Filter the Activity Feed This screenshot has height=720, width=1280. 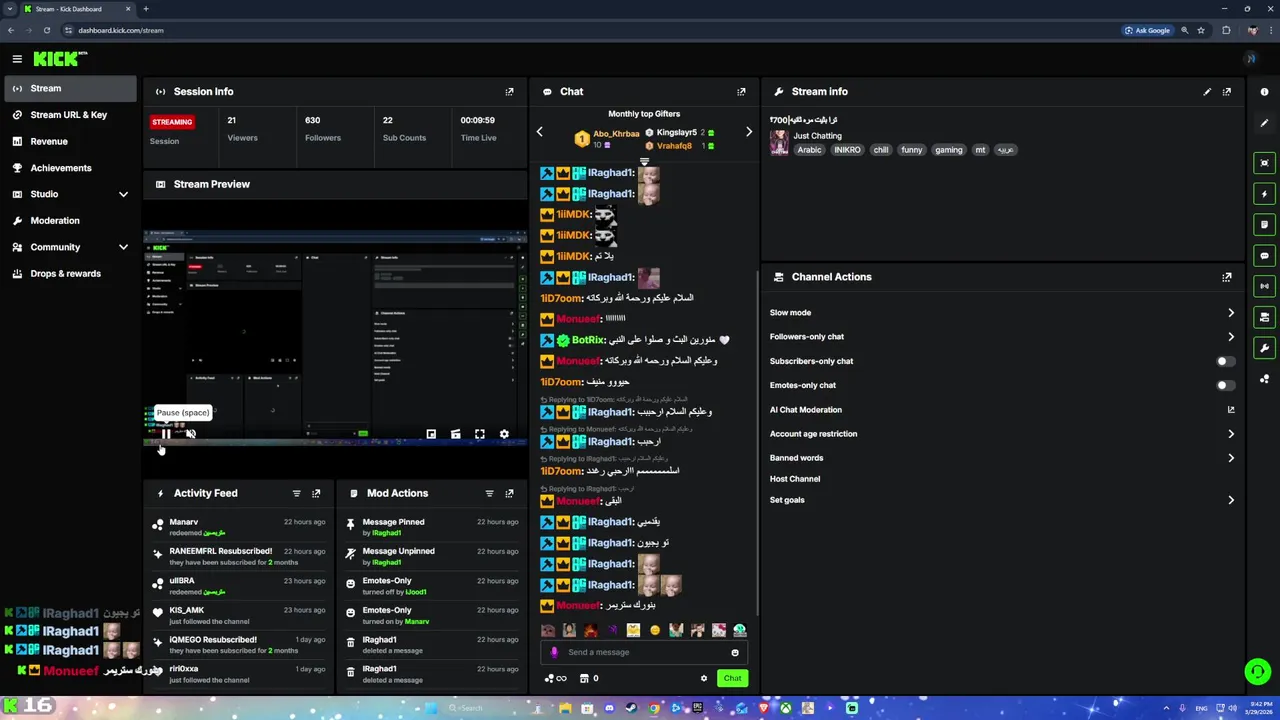pos(296,493)
